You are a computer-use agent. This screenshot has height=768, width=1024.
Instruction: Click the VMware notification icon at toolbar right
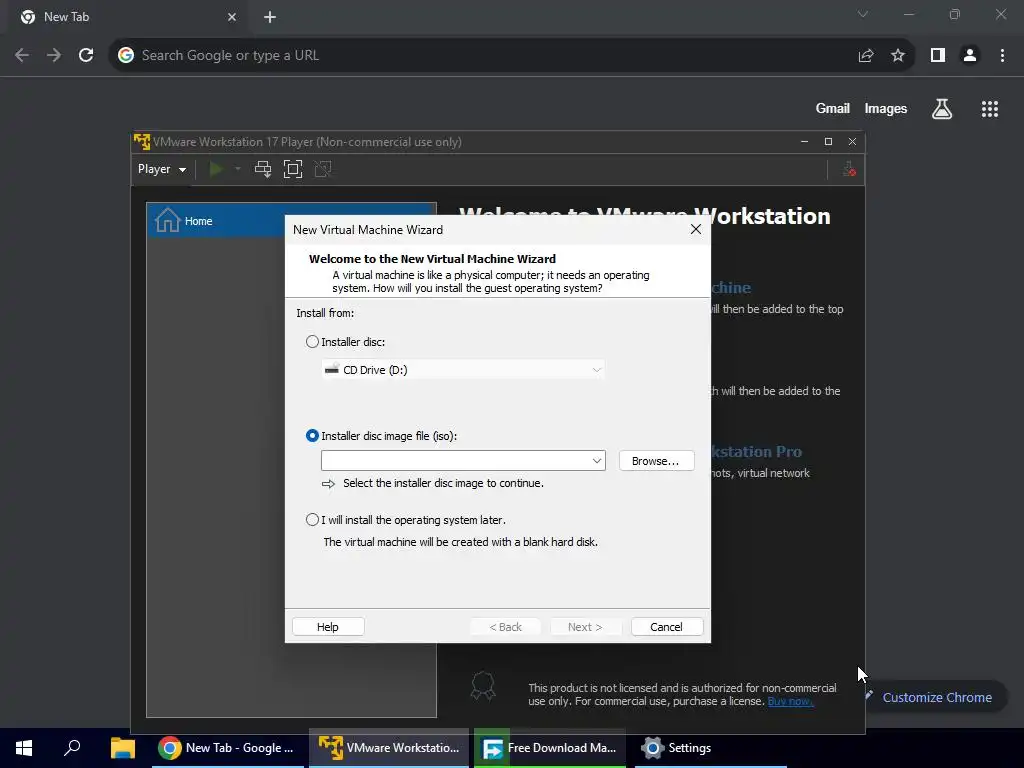pos(849,169)
